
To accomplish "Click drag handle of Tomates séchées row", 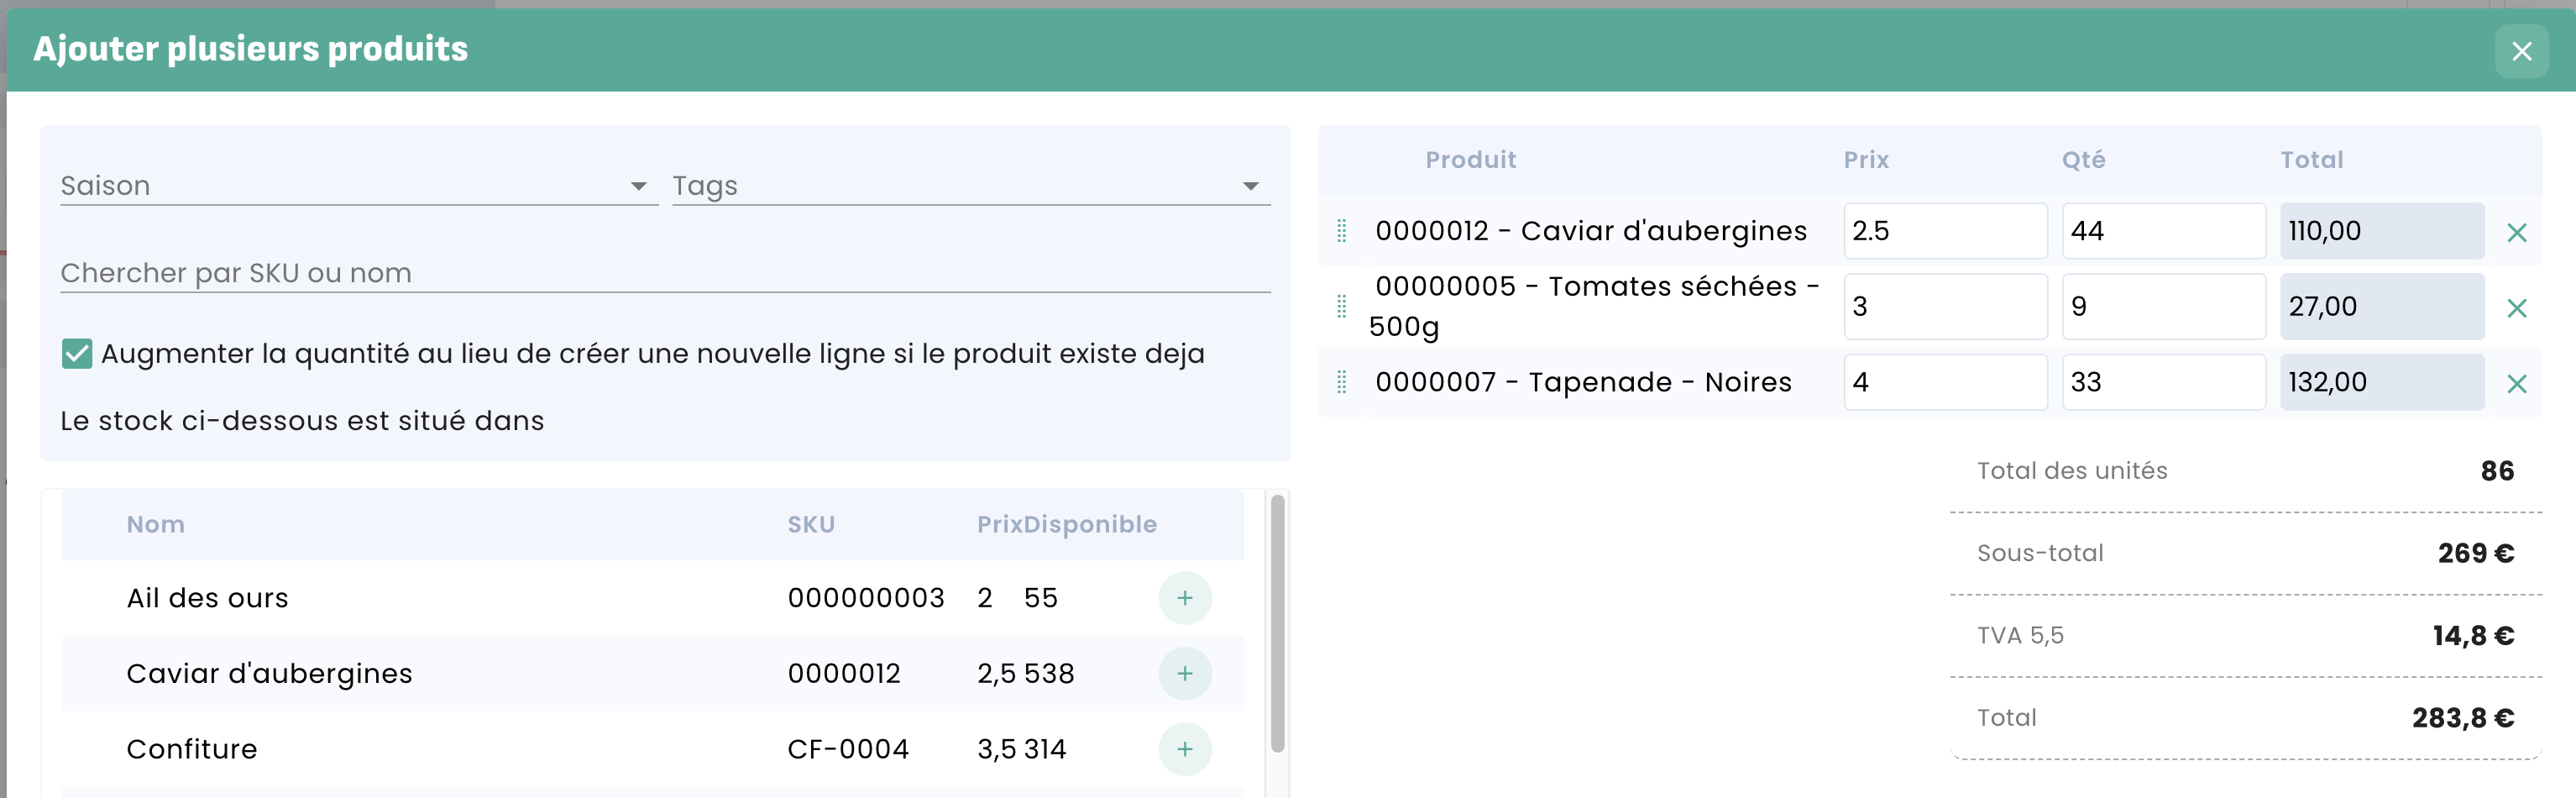I will click(x=1342, y=306).
